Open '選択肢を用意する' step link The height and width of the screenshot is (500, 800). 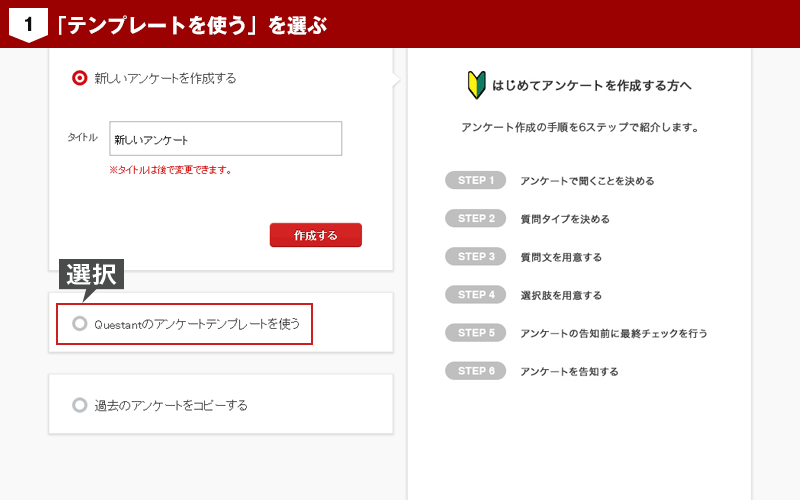pos(560,295)
